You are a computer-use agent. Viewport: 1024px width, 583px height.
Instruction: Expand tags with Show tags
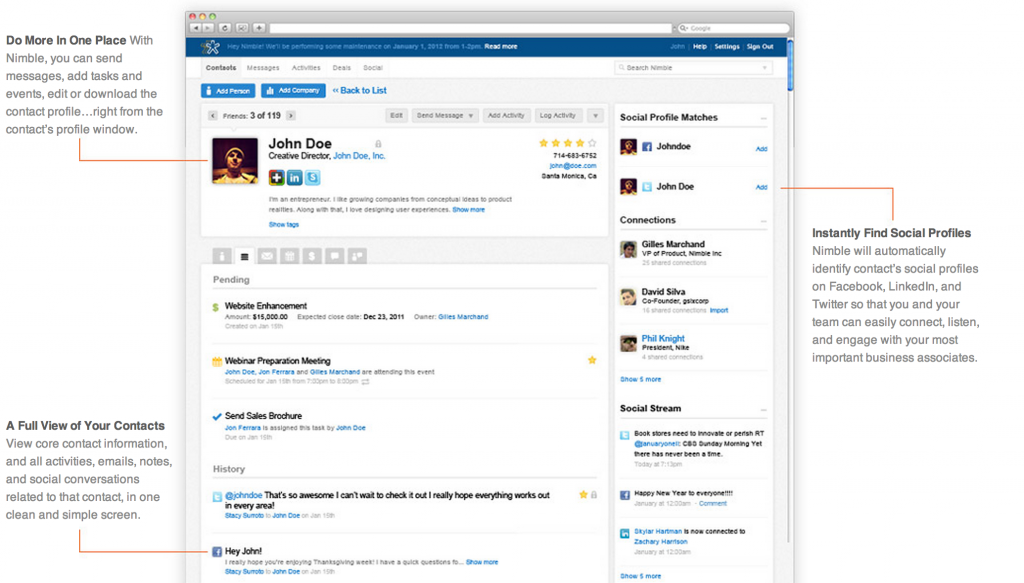283,225
